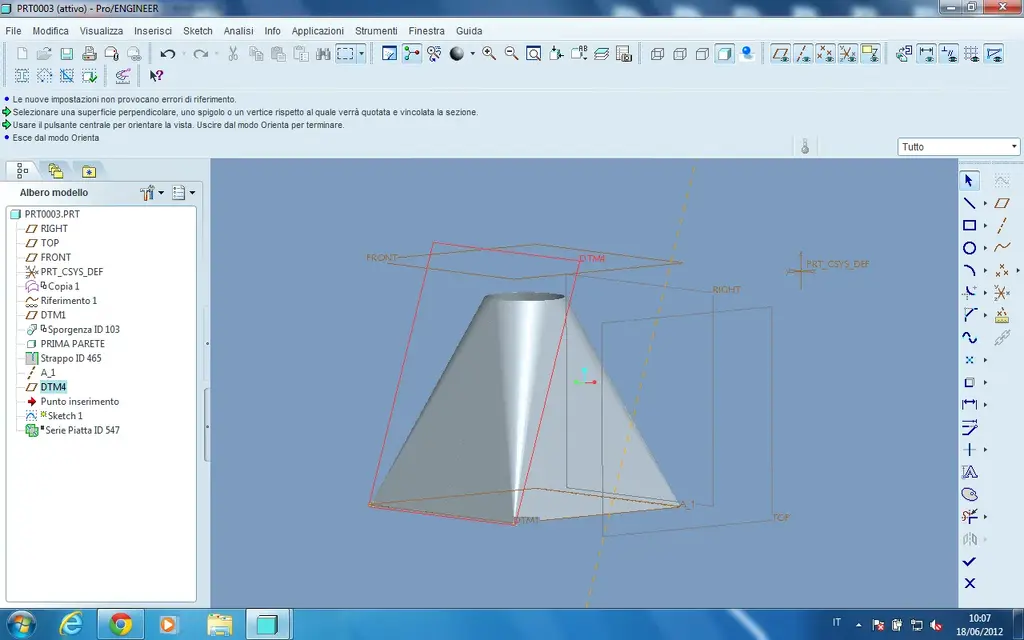The width and height of the screenshot is (1024, 640).
Task: Open the Tutto selection filter dropdown
Action: (x=958, y=147)
